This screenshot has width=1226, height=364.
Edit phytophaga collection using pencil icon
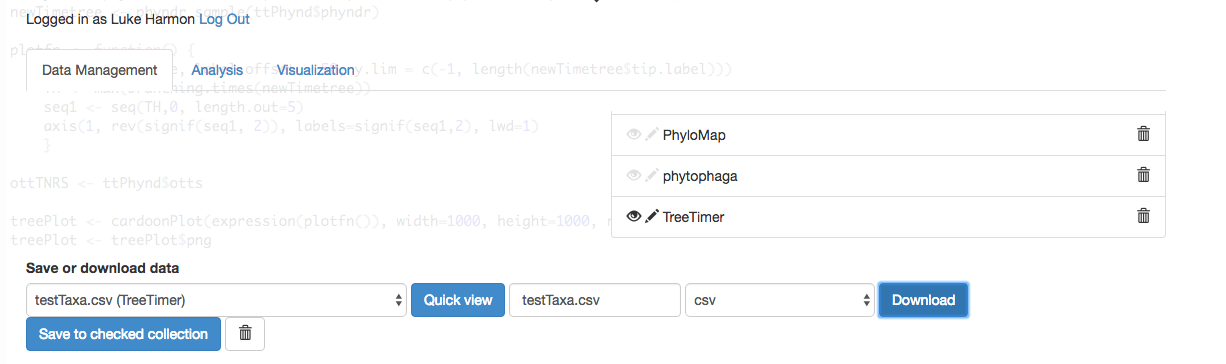652,175
